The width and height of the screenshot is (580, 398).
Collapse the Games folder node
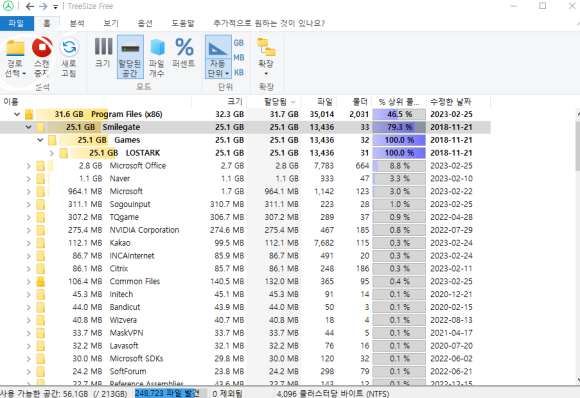point(40,140)
